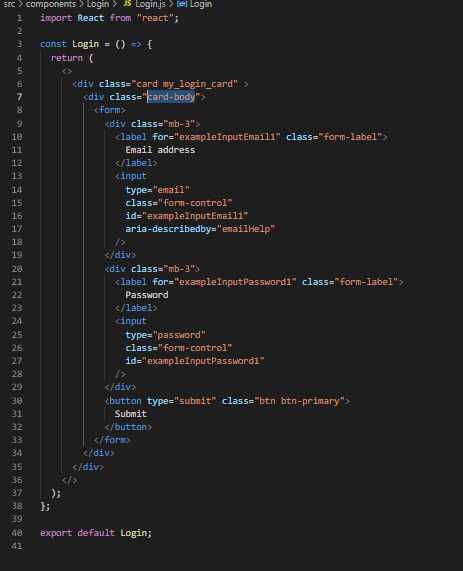463x571 pixels.
Task: Click type="password" on line 25
Action: 165,335
